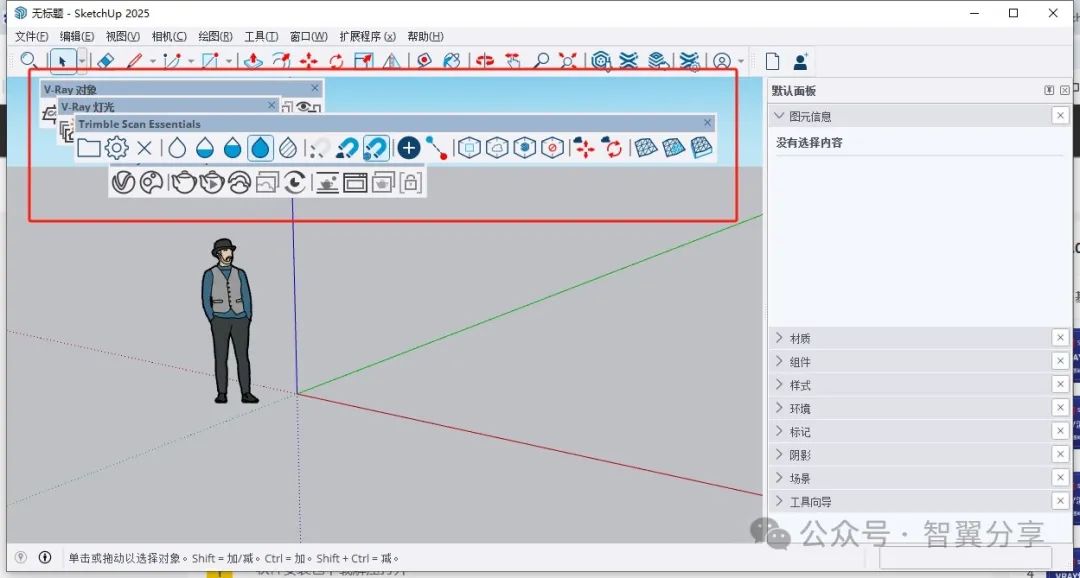Select the Arc tool
This screenshot has width=1080, height=578.
[172, 61]
